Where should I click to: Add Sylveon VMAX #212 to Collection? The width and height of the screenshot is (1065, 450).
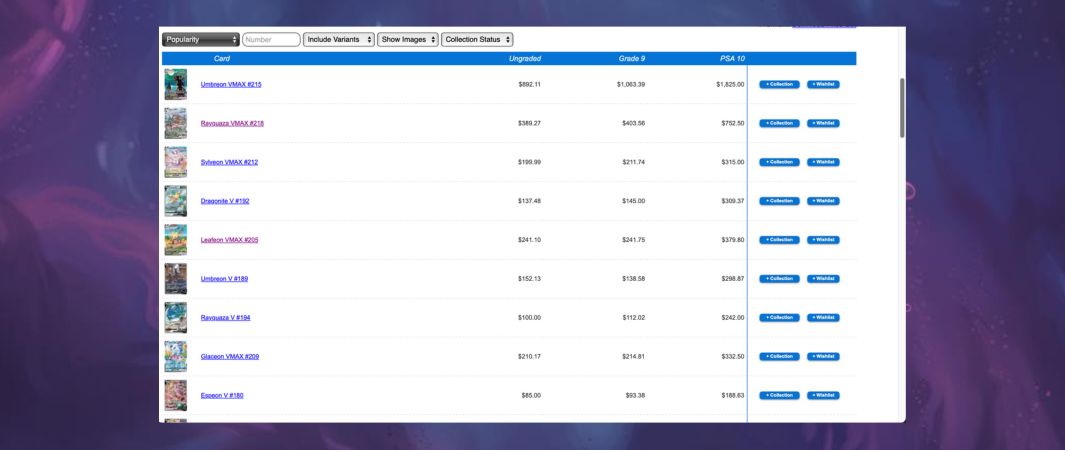[x=779, y=162]
